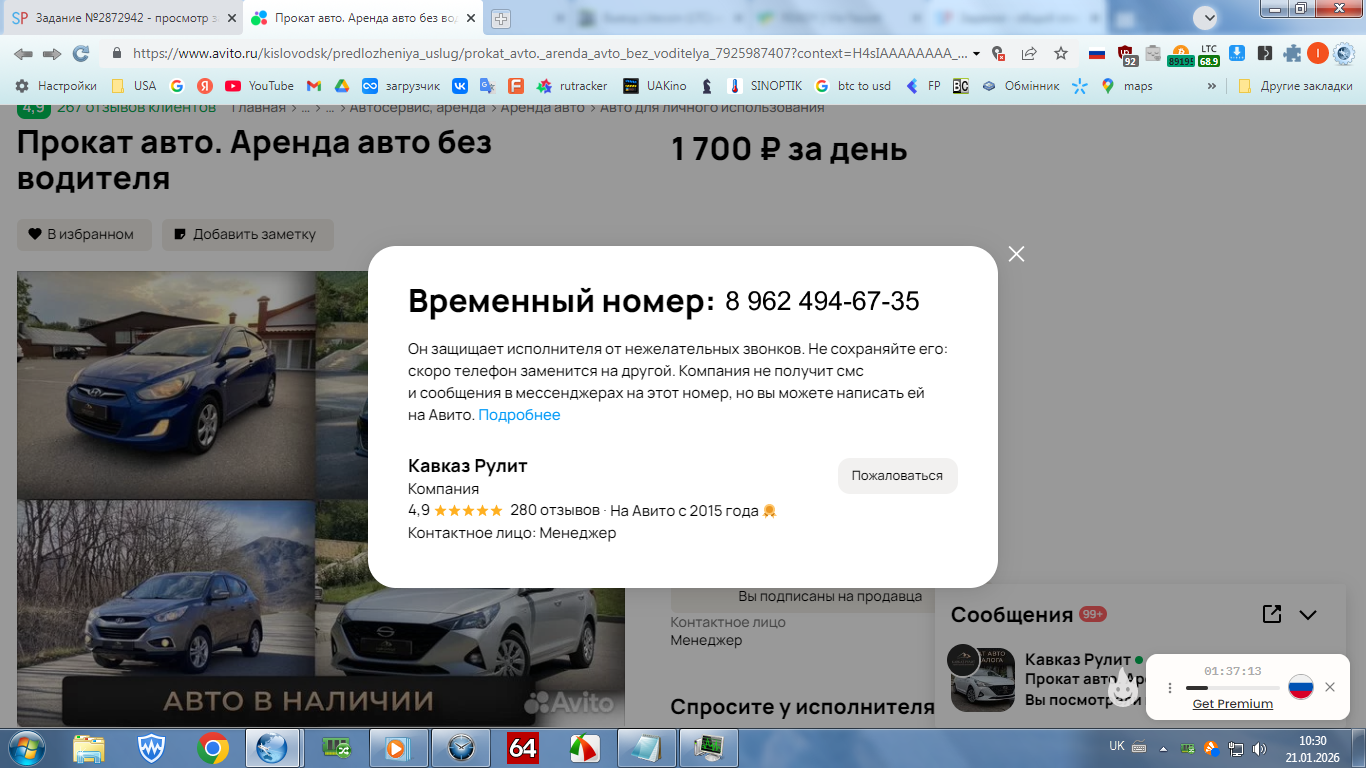This screenshot has height=768, width=1366.
Task: Open the rutracker bookmark
Action: tap(572, 86)
